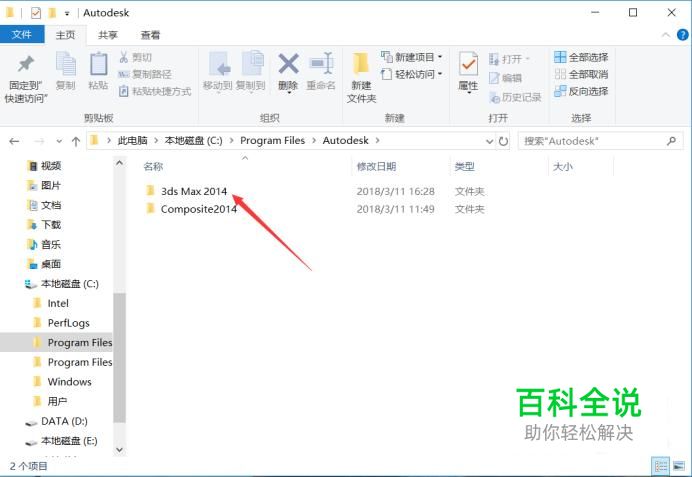Viewport: 692px width, 477px height.
Task: Select the View (查看) ribbon tab
Action: [x=150, y=35]
